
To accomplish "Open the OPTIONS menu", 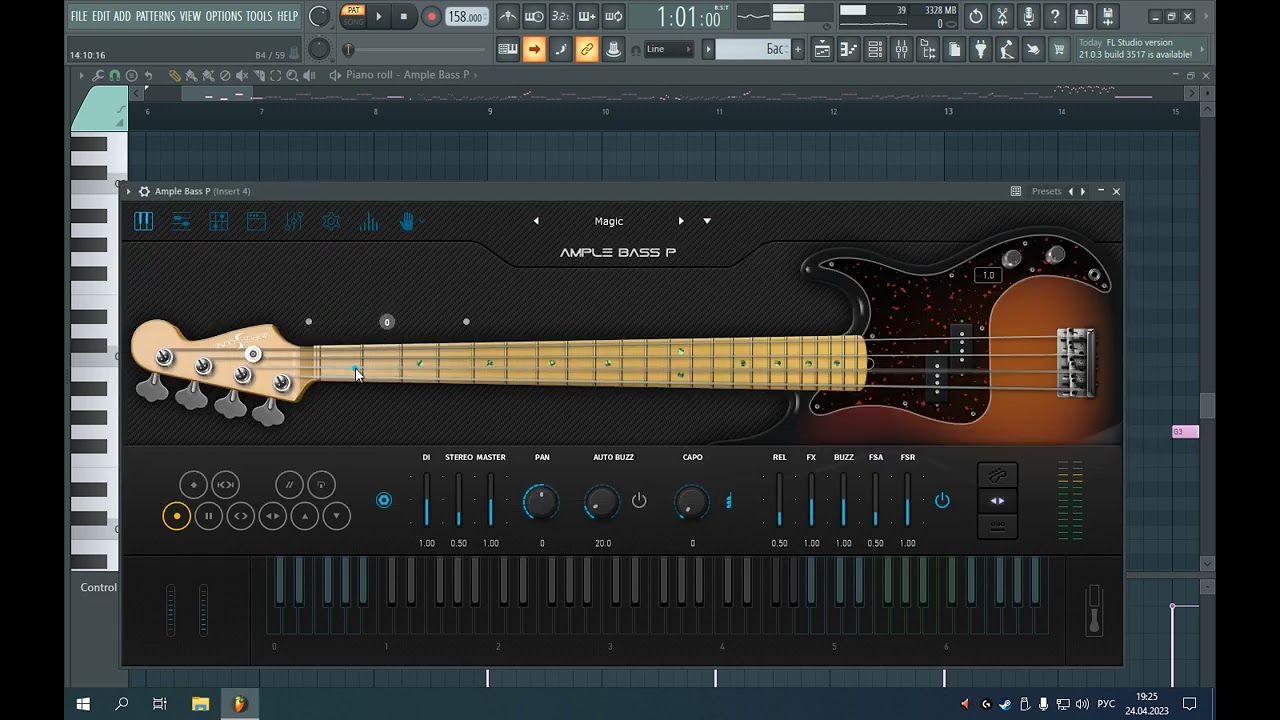I will coord(224,16).
